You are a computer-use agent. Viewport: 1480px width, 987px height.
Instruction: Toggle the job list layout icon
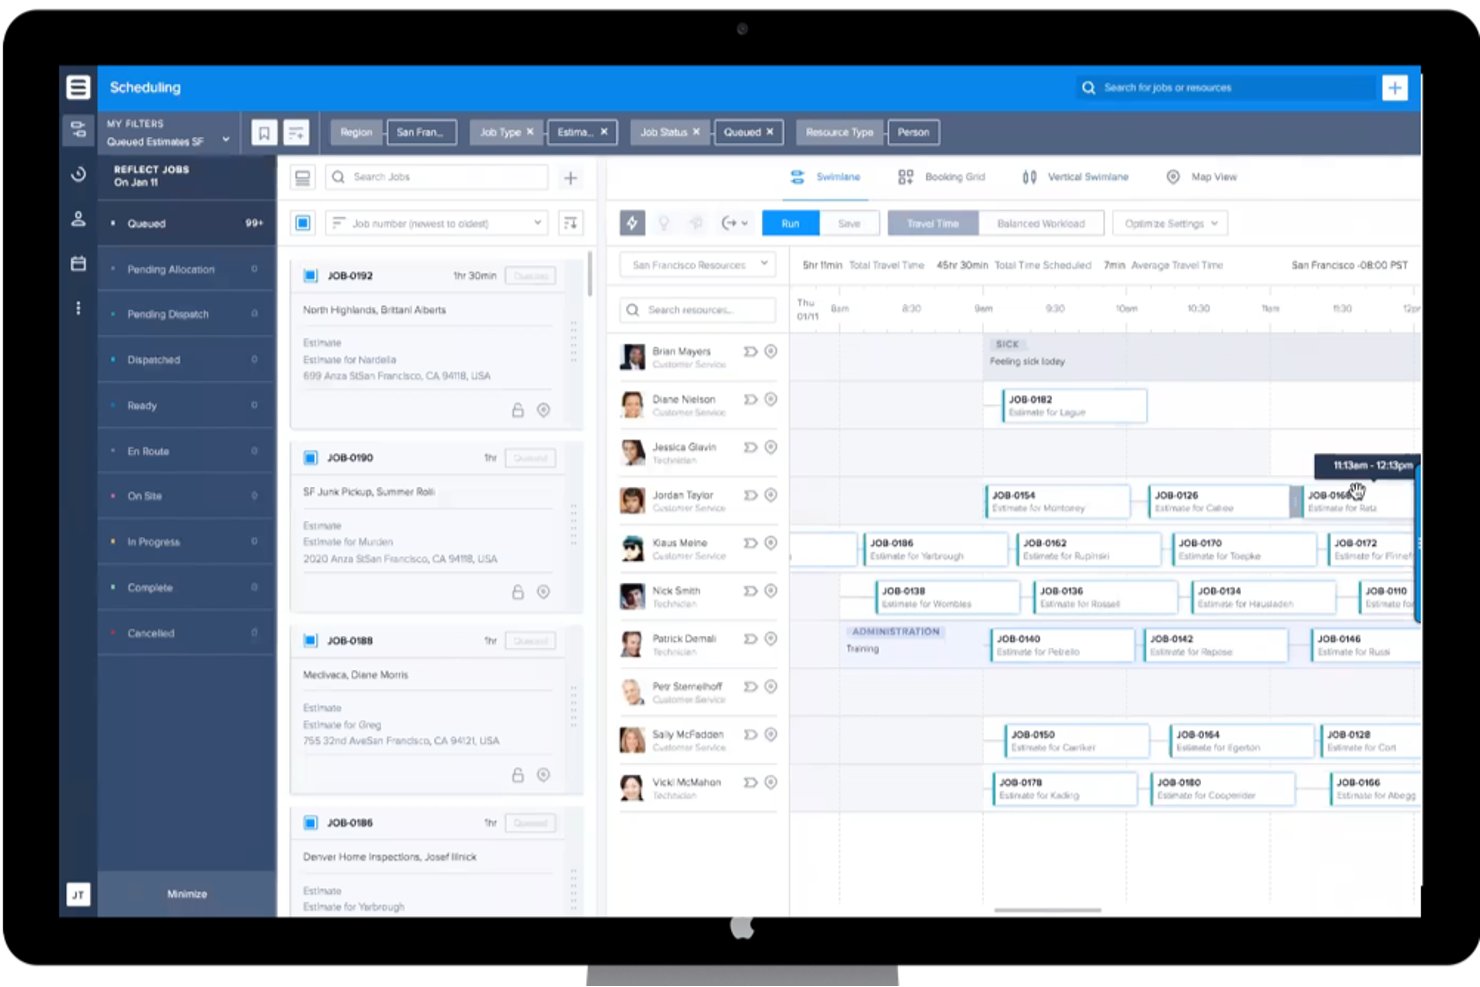coord(302,177)
